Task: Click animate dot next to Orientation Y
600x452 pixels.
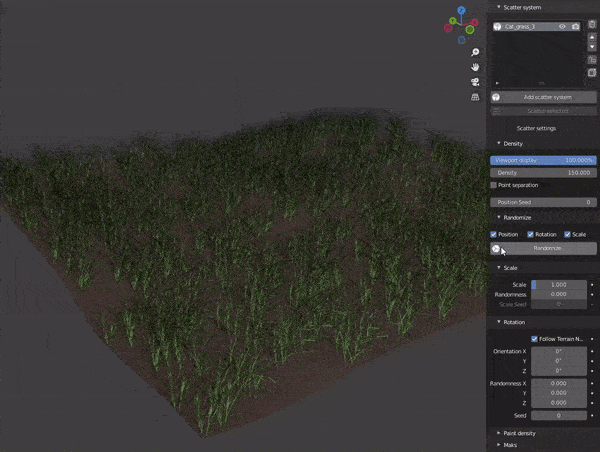Action: point(592,361)
